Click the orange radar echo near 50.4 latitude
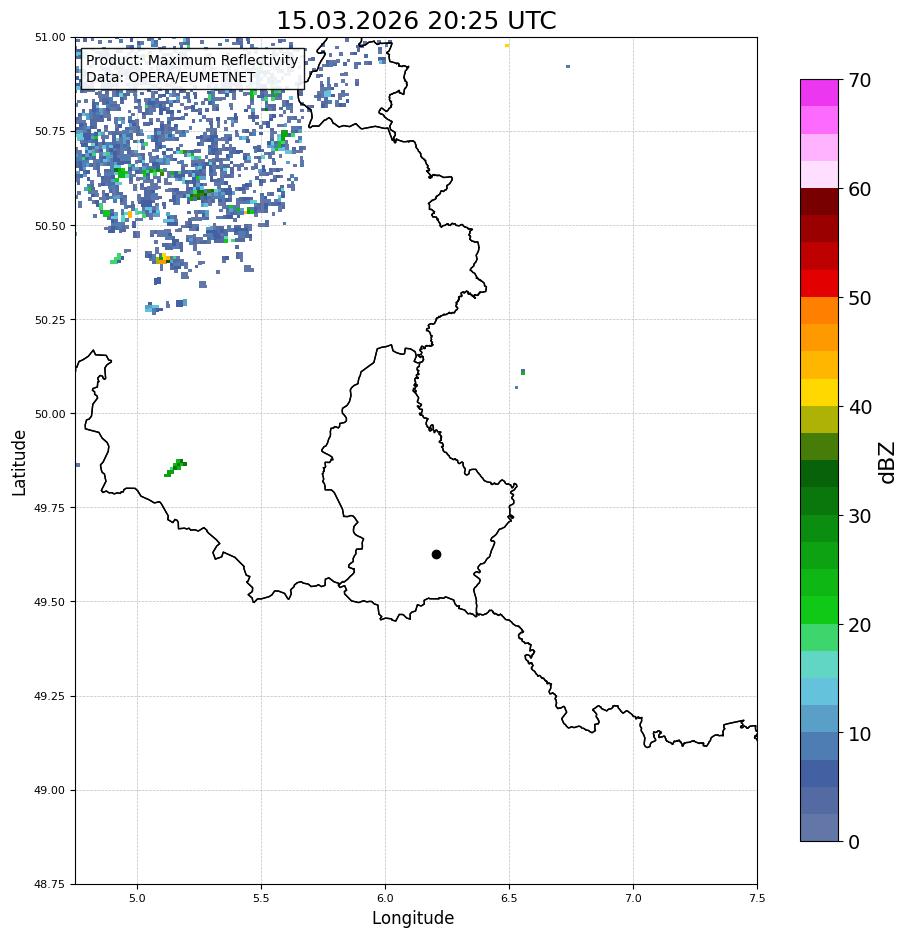The image size is (908, 937). 162,259
